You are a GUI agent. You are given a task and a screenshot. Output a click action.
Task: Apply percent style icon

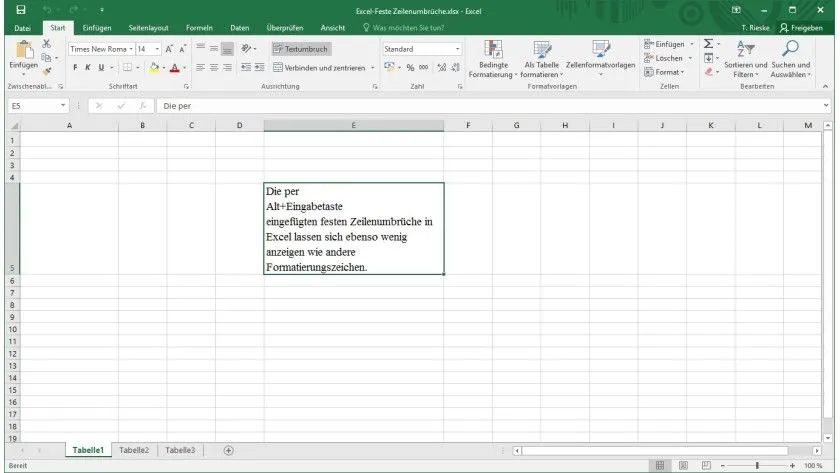point(410,67)
